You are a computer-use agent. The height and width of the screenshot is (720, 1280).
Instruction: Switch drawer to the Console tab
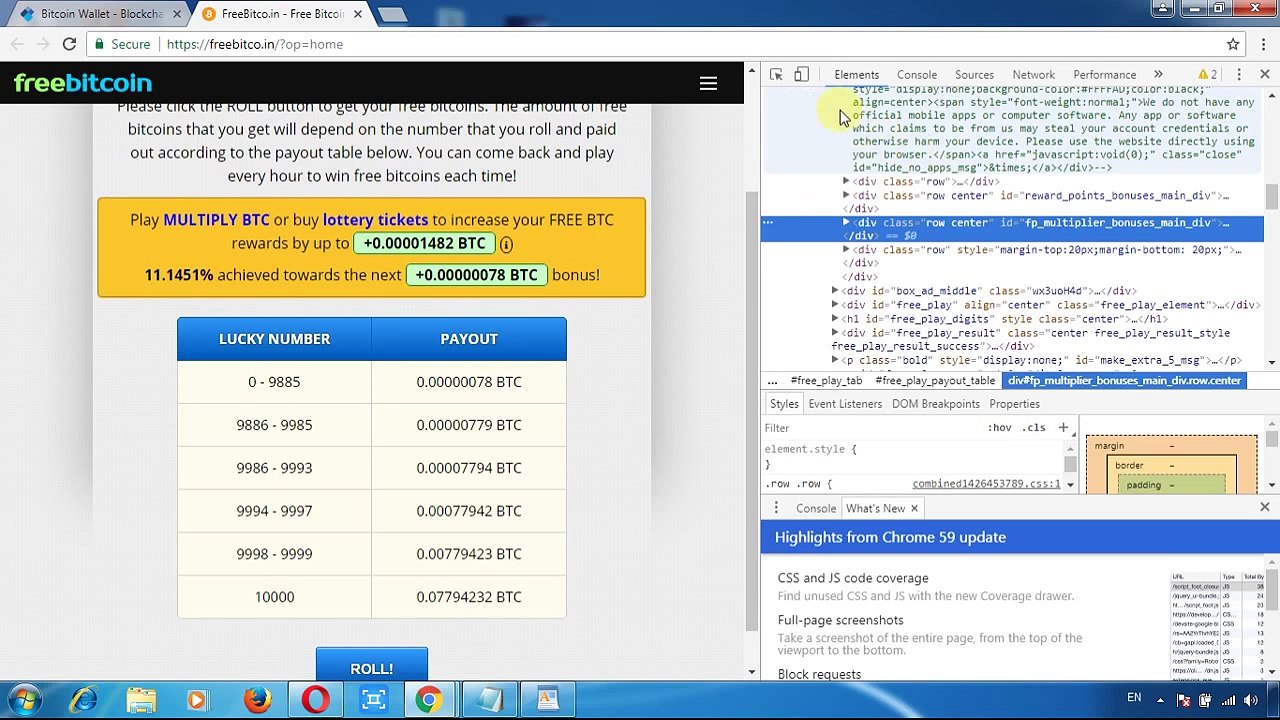pyautogui.click(x=816, y=509)
